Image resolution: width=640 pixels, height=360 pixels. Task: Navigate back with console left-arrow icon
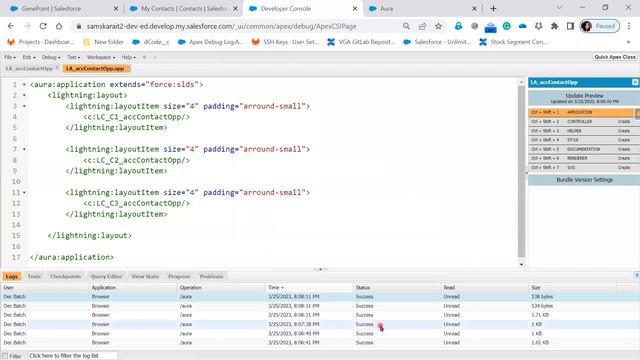click(144, 57)
